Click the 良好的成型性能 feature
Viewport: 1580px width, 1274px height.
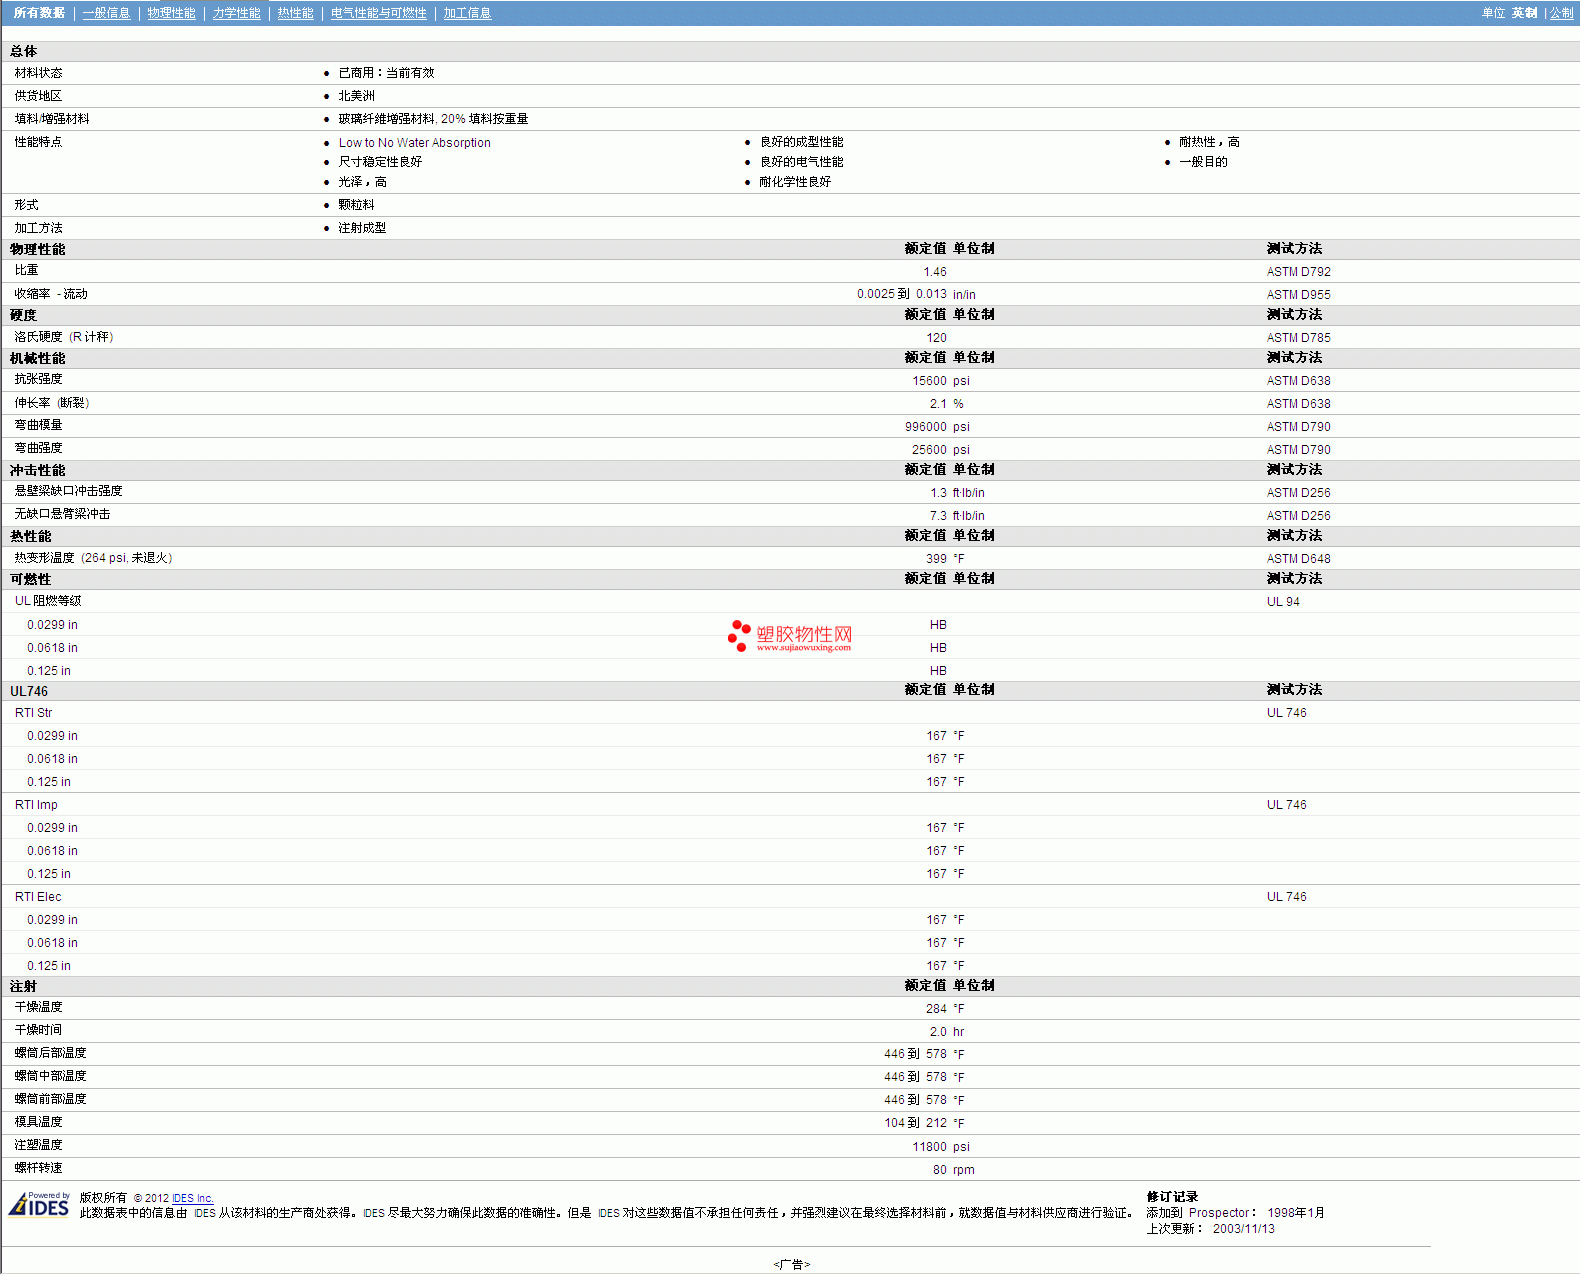(x=801, y=142)
